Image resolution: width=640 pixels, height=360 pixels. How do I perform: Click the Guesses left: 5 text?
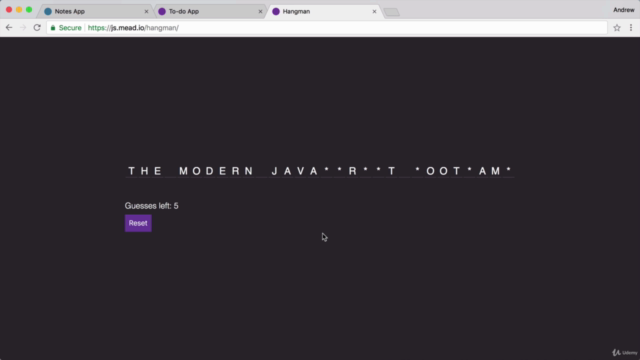coord(151,206)
